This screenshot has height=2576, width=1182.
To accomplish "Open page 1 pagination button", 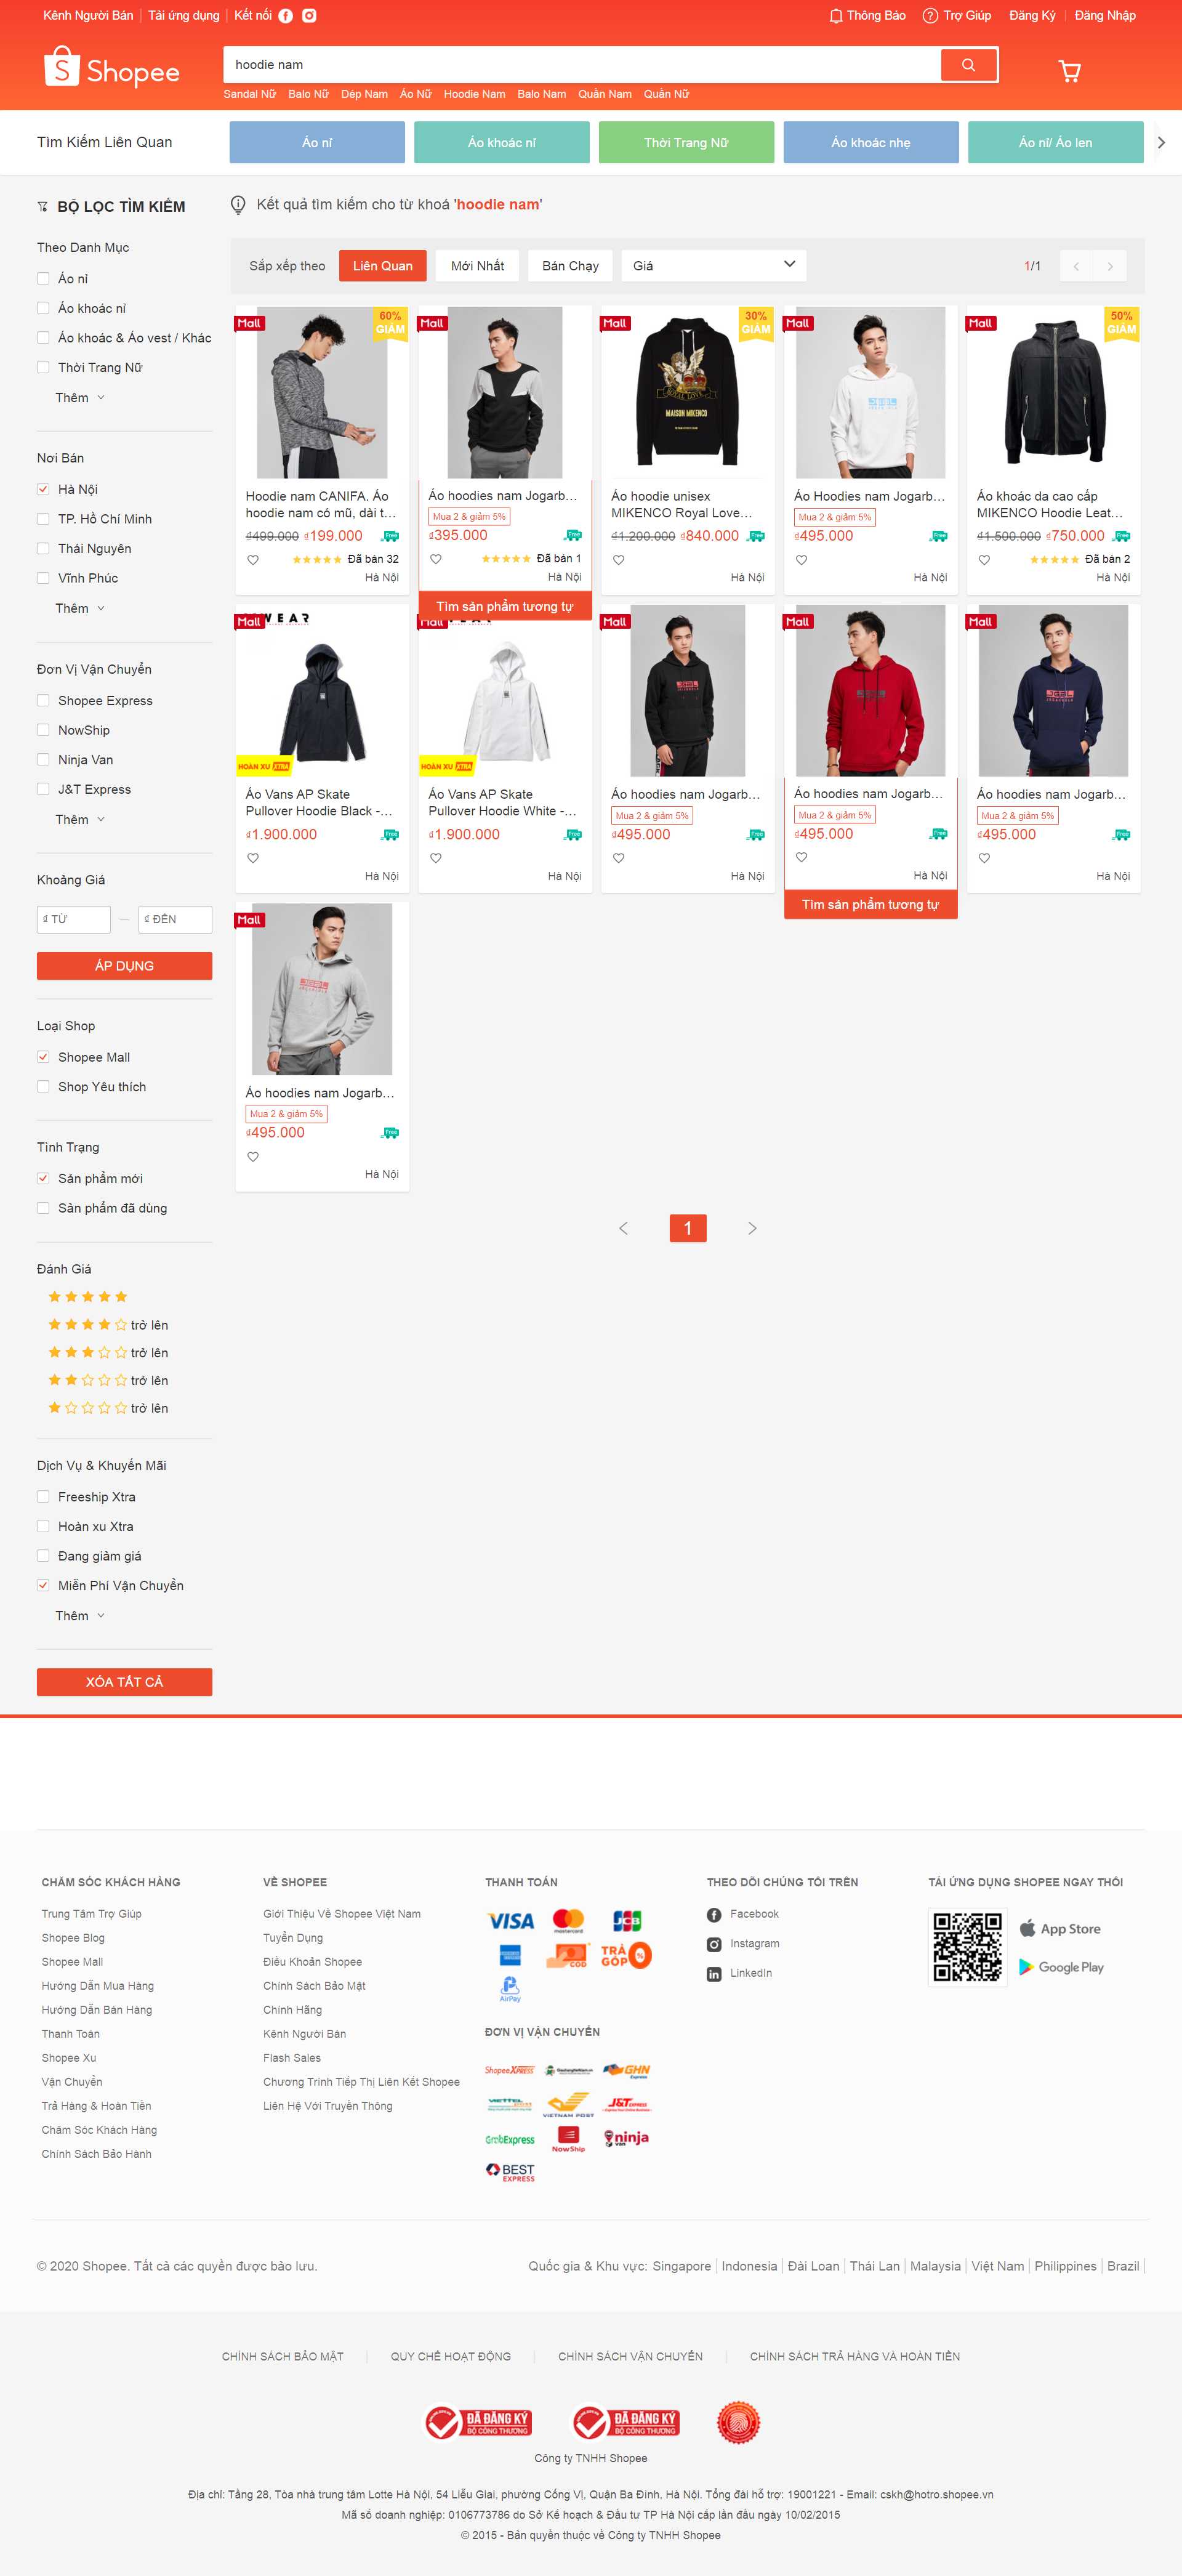I will [688, 1228].
